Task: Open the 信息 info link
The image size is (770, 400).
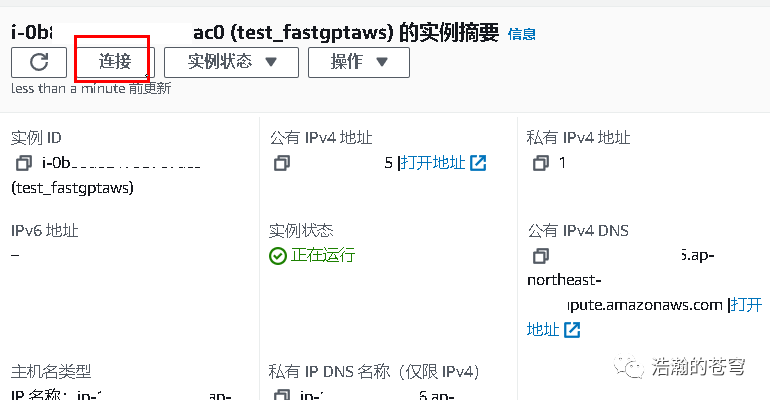Action: coord(521,34)
